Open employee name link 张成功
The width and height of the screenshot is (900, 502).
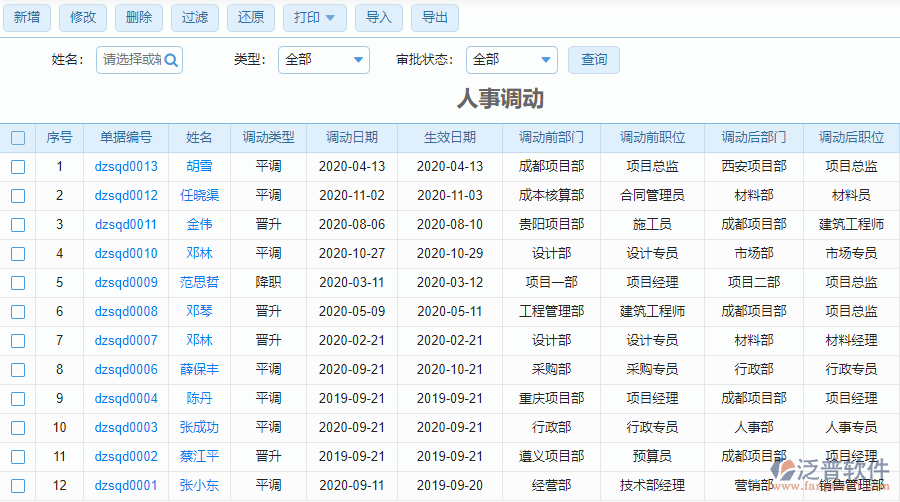tap(199, 428)
